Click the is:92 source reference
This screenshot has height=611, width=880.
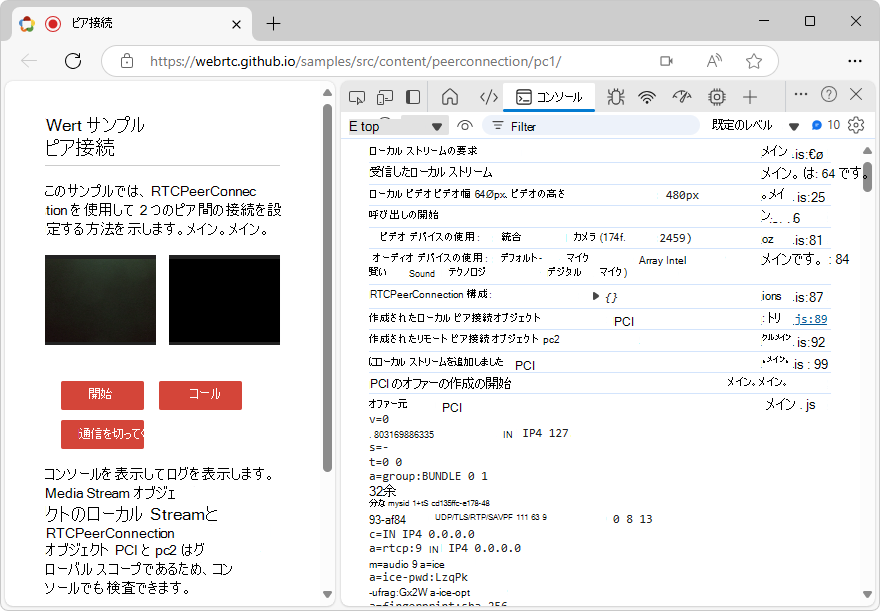point(809,342)
